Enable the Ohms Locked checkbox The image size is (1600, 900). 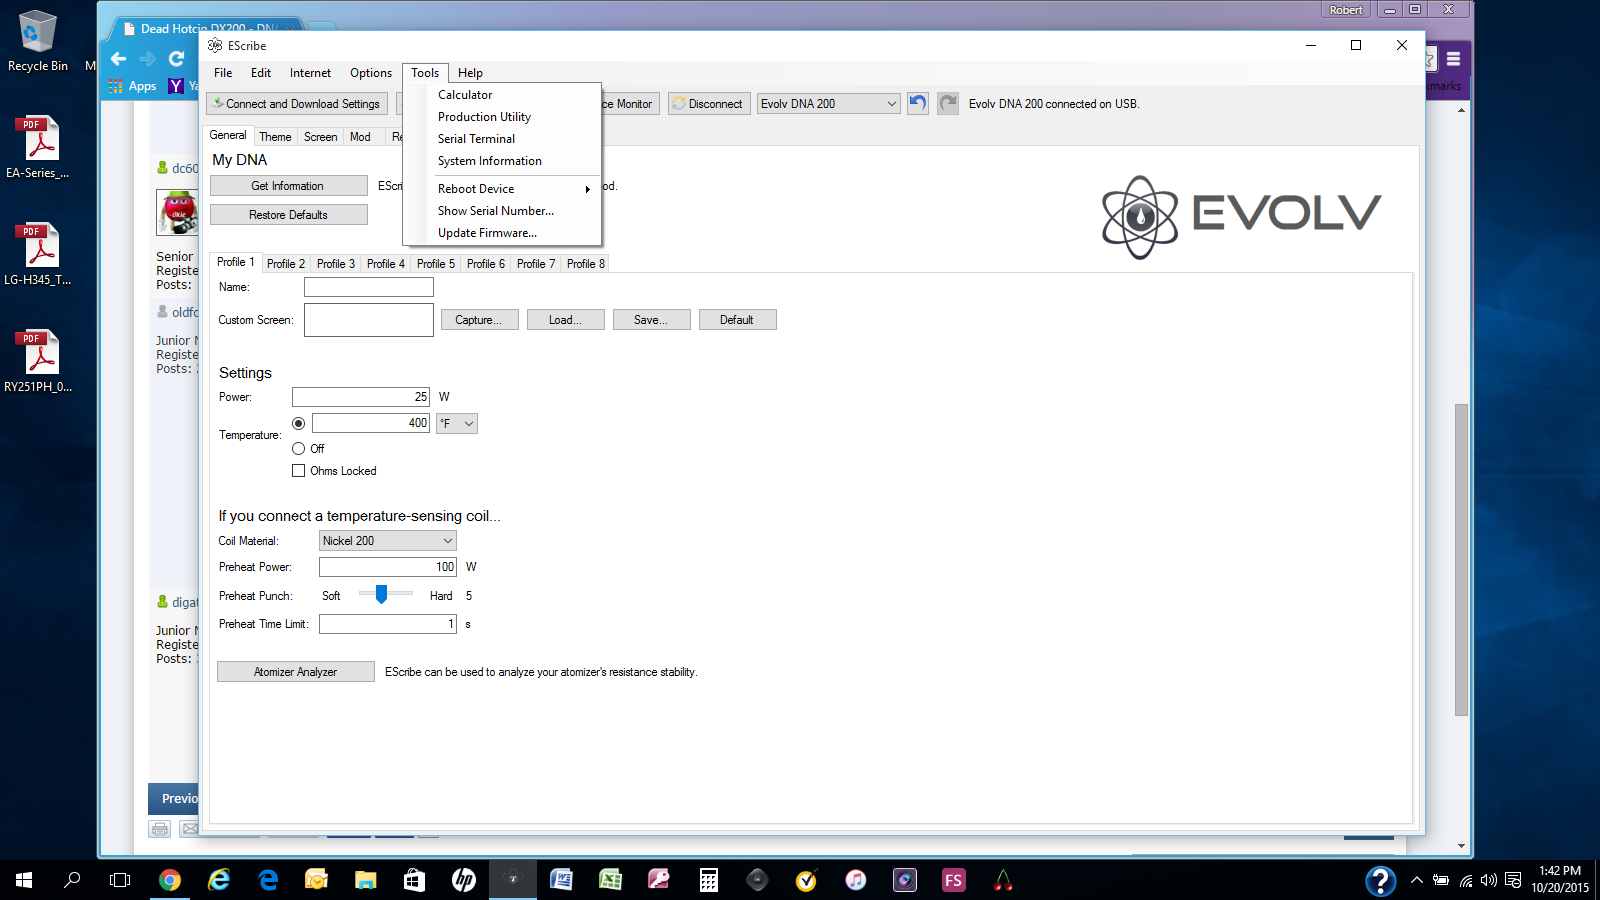click(x=298, y=471)
